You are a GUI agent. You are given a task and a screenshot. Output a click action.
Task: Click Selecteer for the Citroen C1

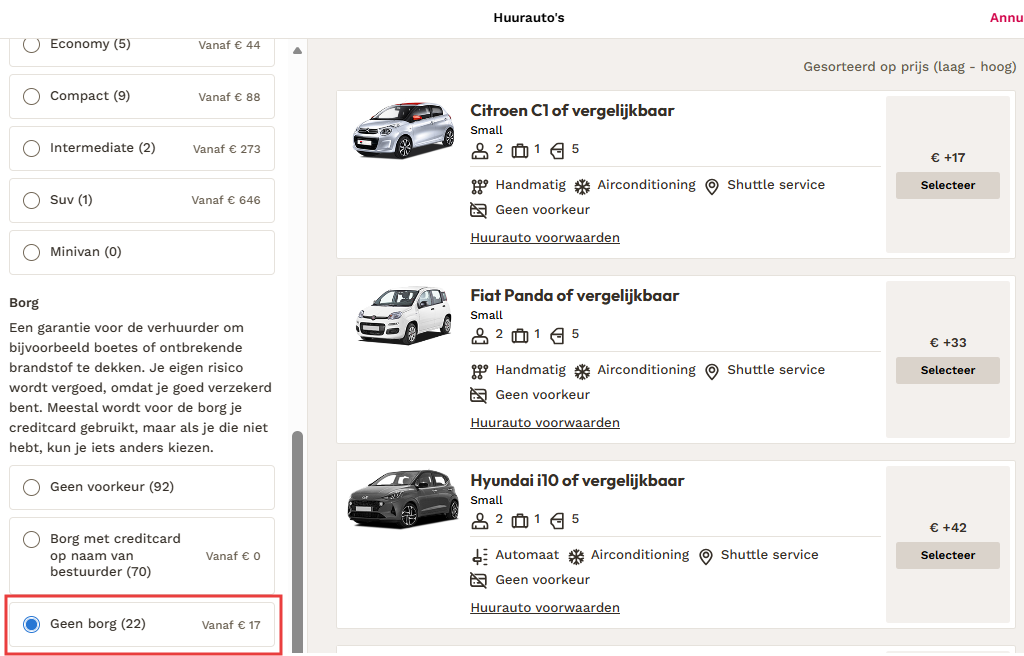[948, 185]
